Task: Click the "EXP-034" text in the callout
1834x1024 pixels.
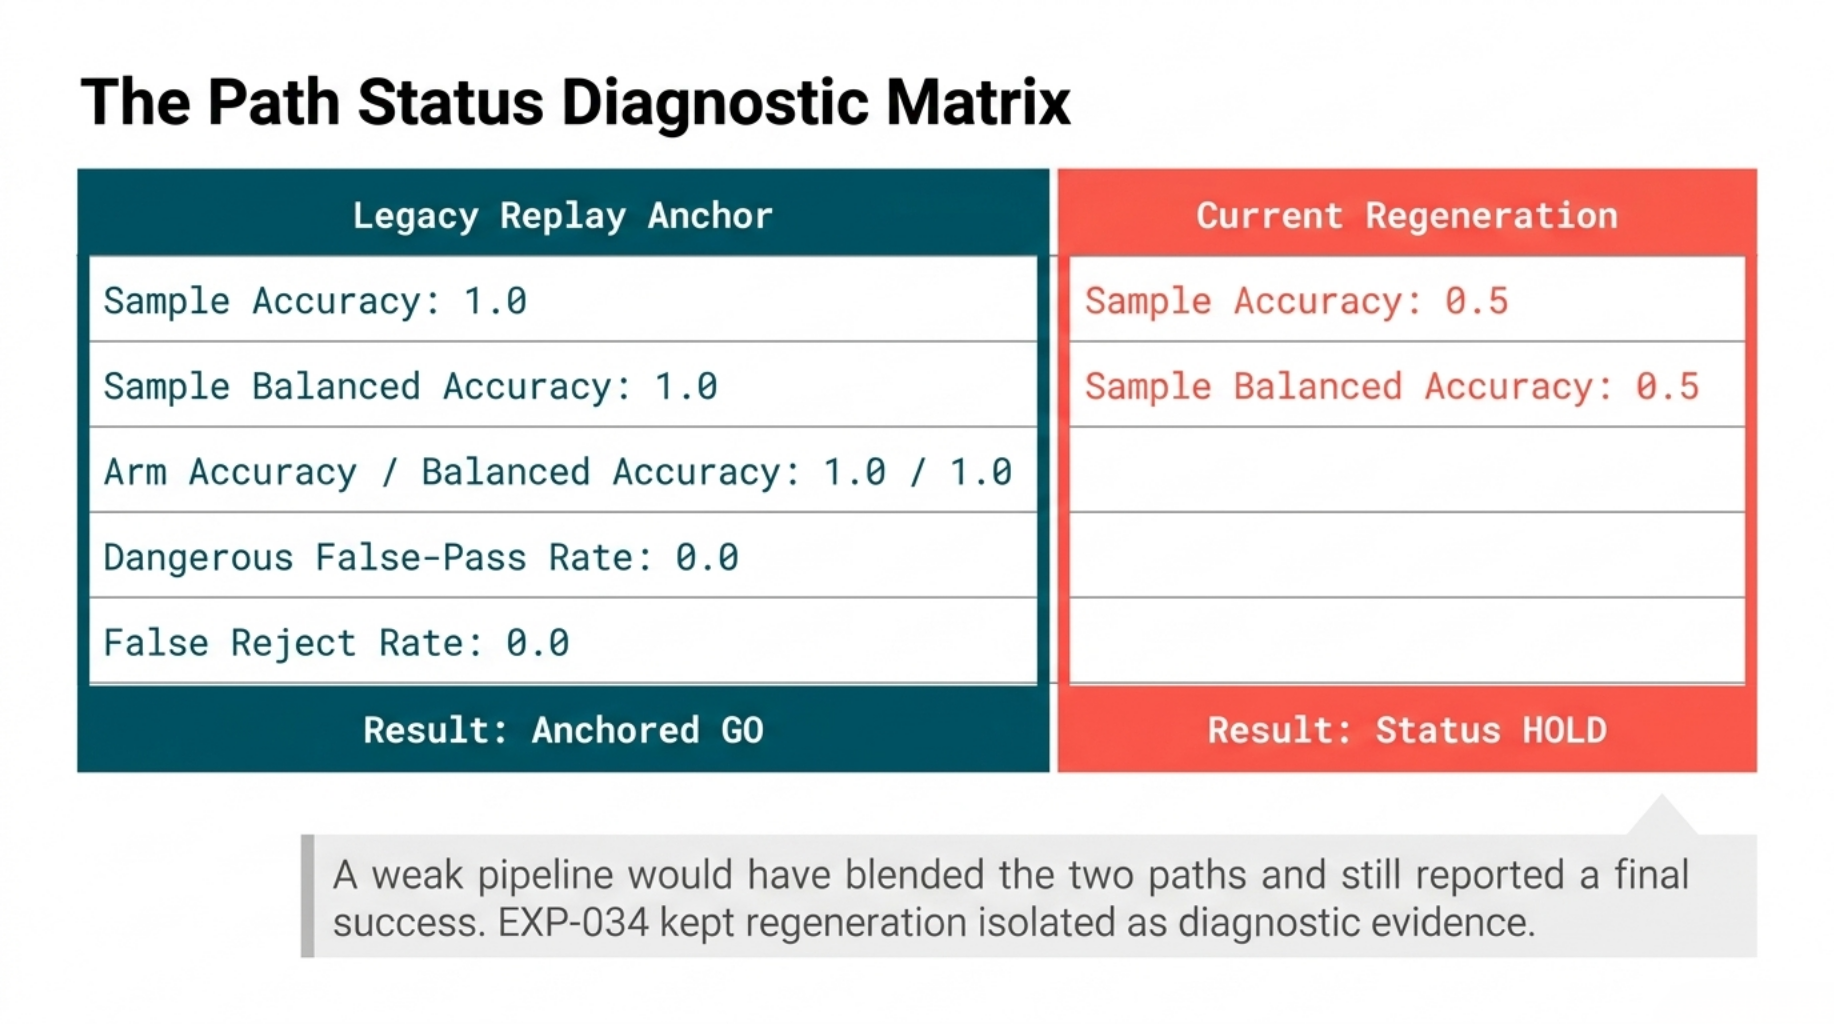Action: [x=573, y=923]
